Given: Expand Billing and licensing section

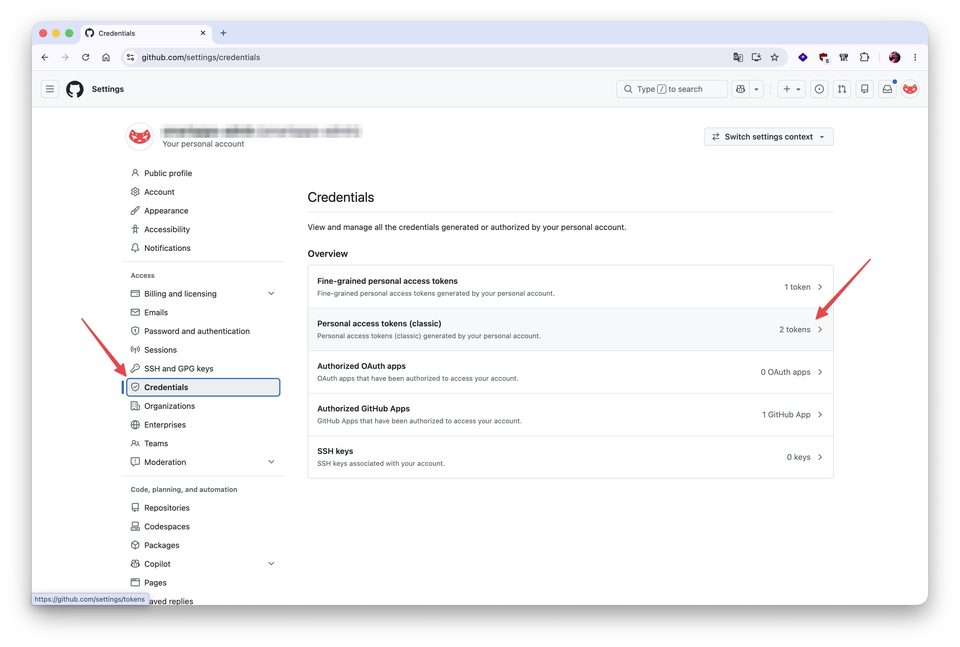Looking at the screenshot, I should tap(271, 293).
